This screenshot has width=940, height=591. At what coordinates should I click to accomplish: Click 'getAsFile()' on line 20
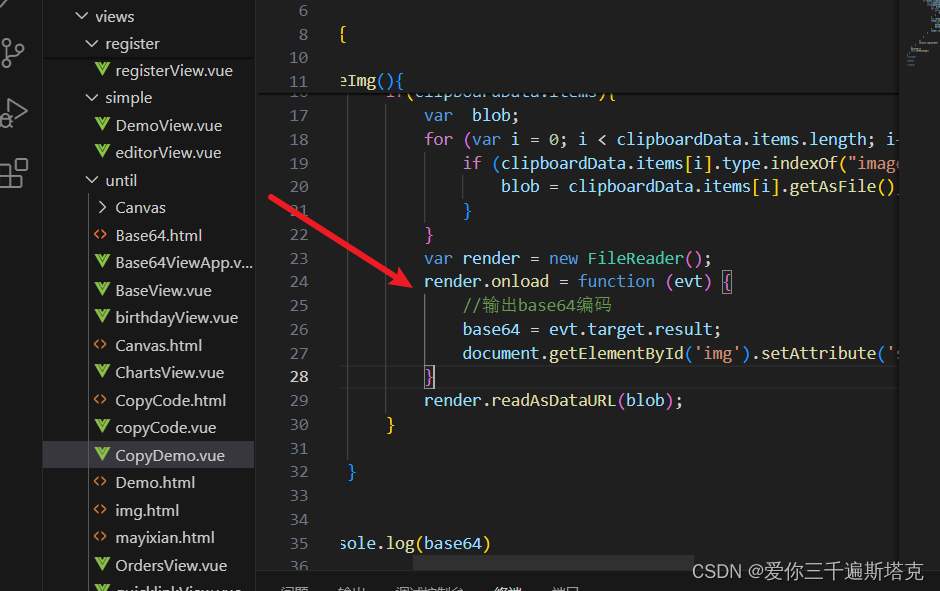tap(842, 187)
